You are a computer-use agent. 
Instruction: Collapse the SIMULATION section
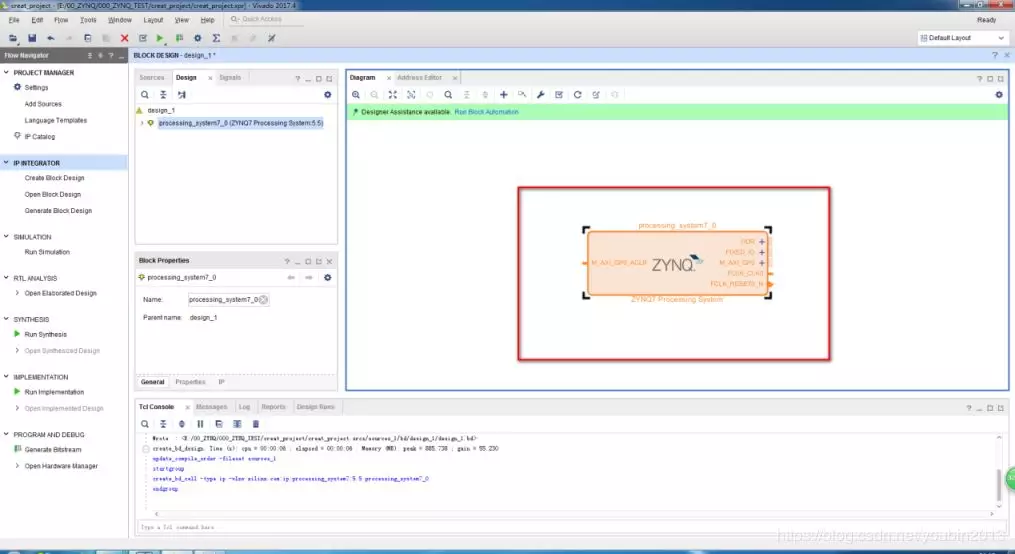6,237
